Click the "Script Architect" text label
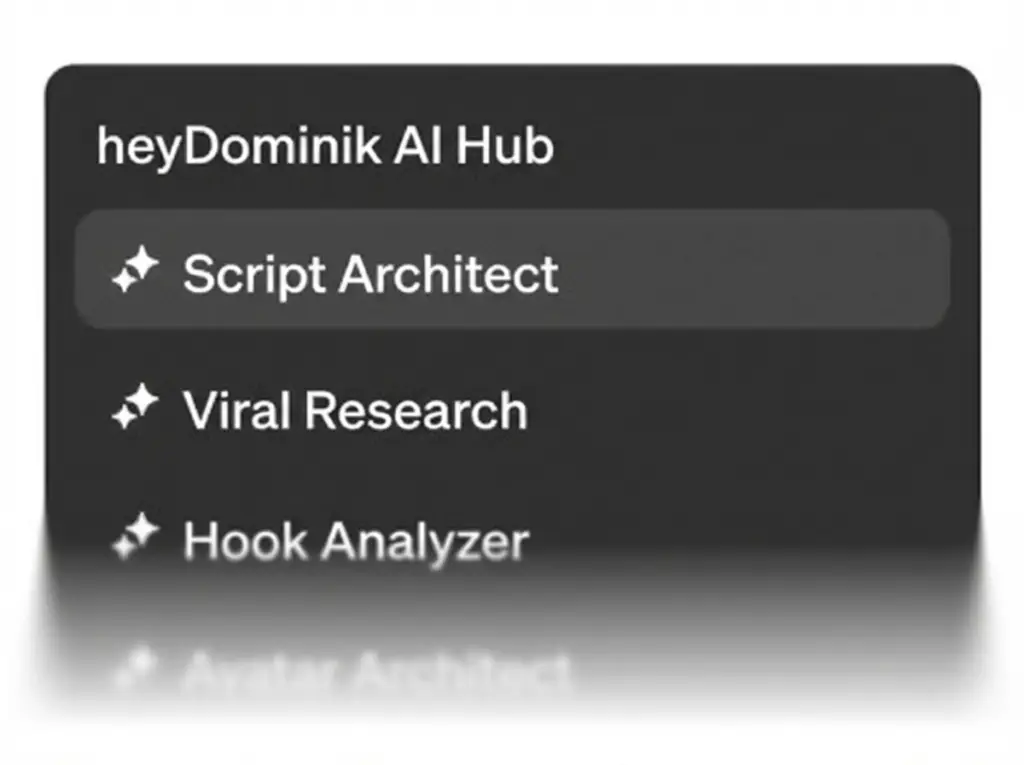Image resolution: width=1024 pixels, height=765 pixels. click(370, 273)
